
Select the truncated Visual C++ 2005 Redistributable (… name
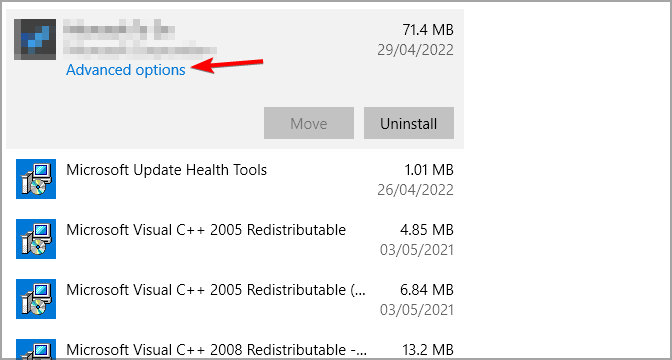point(216,290)
